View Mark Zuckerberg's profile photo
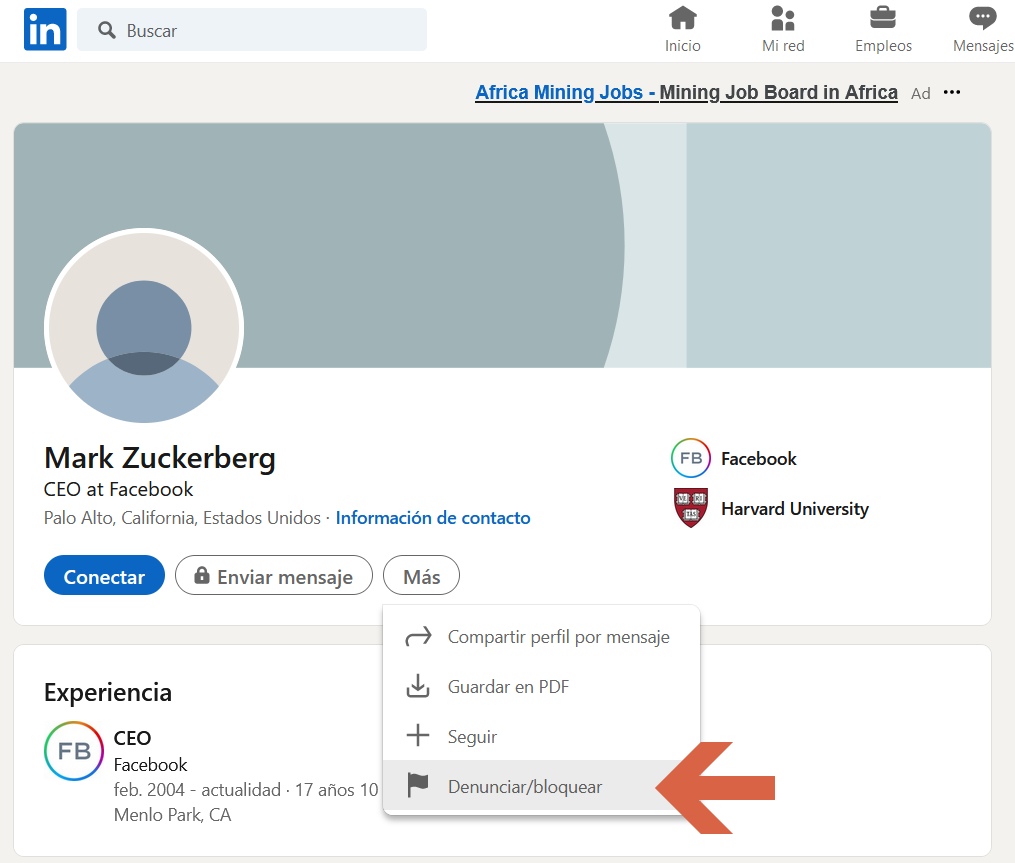This screenshot has width=1015, height=863. click(x=144, y=328)
